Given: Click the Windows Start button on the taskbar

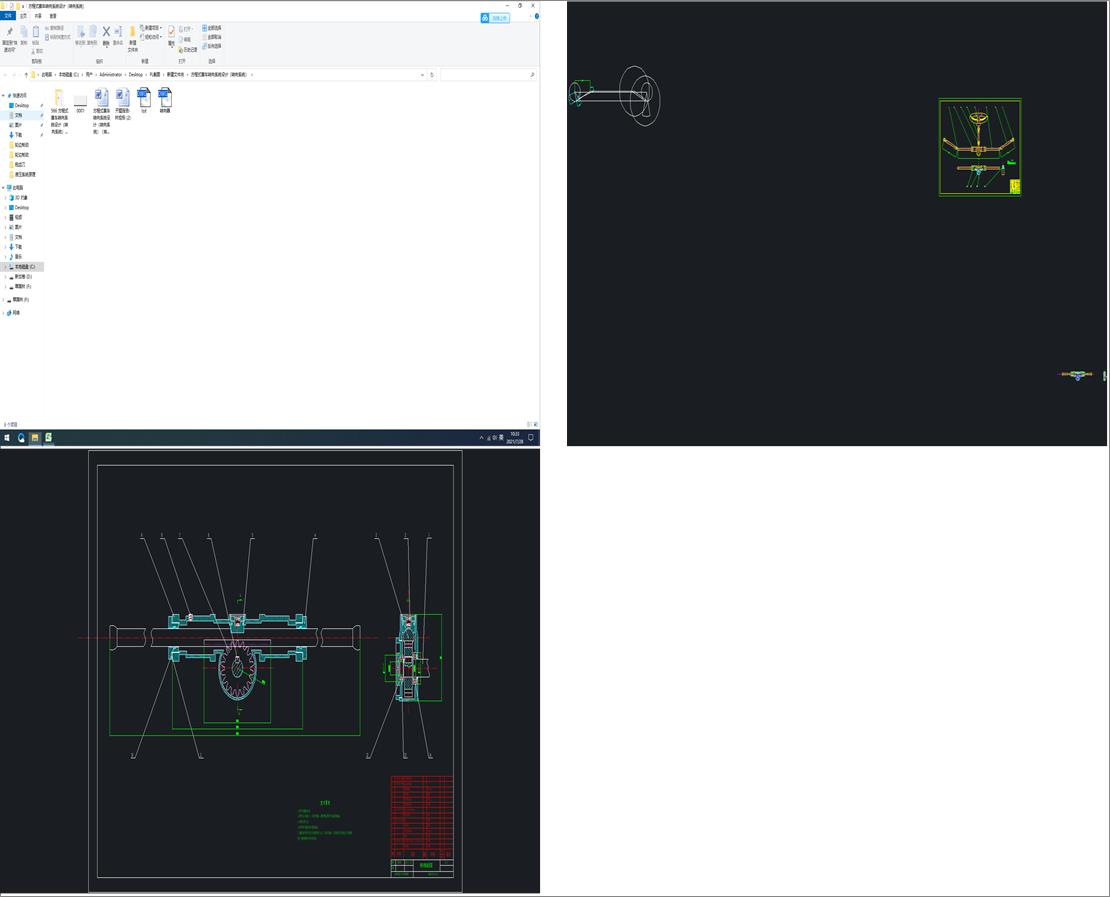Looking at the screenshot, I should [7, 438].
